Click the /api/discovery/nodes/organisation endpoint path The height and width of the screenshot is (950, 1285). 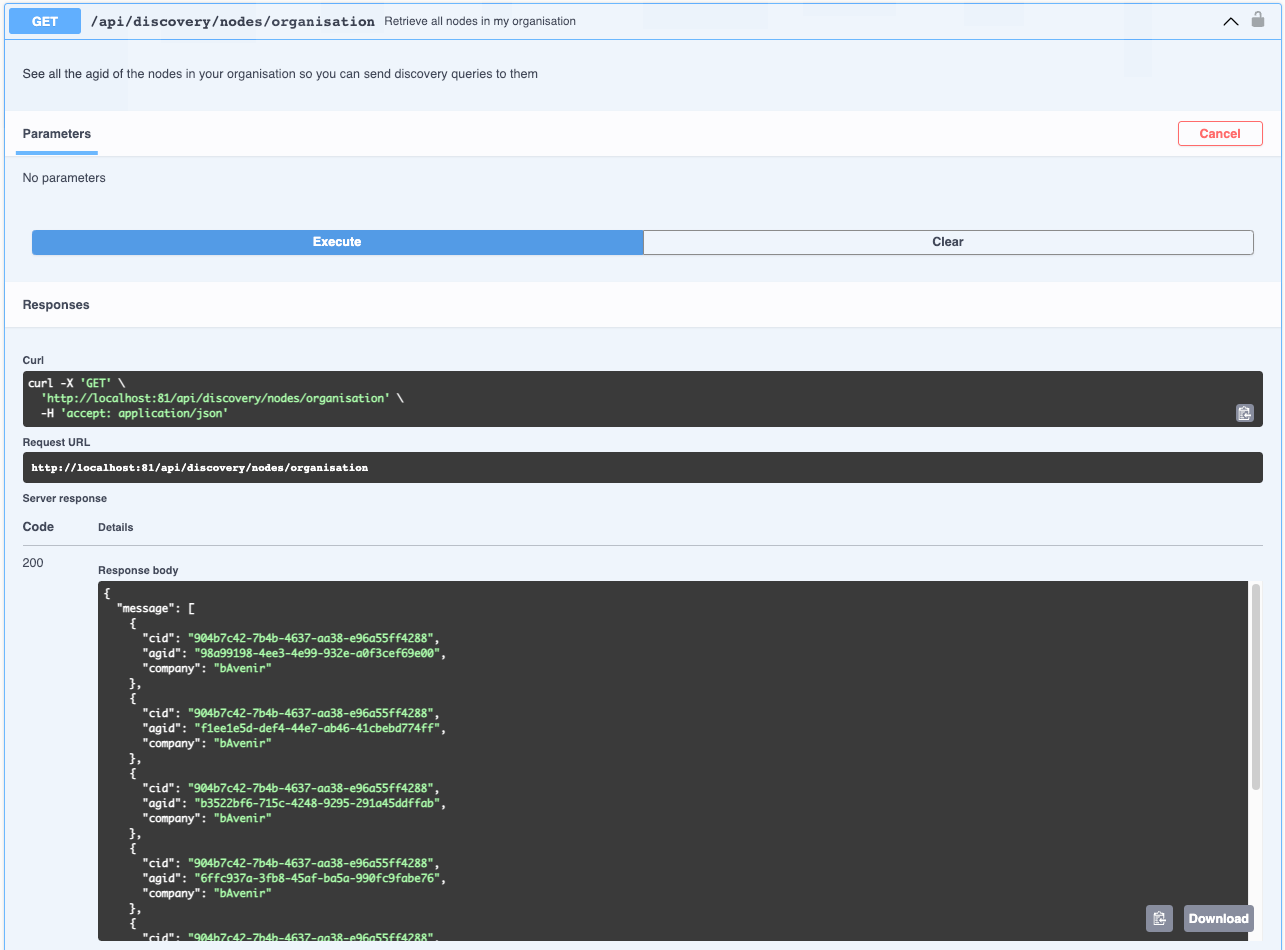[233, 21]
